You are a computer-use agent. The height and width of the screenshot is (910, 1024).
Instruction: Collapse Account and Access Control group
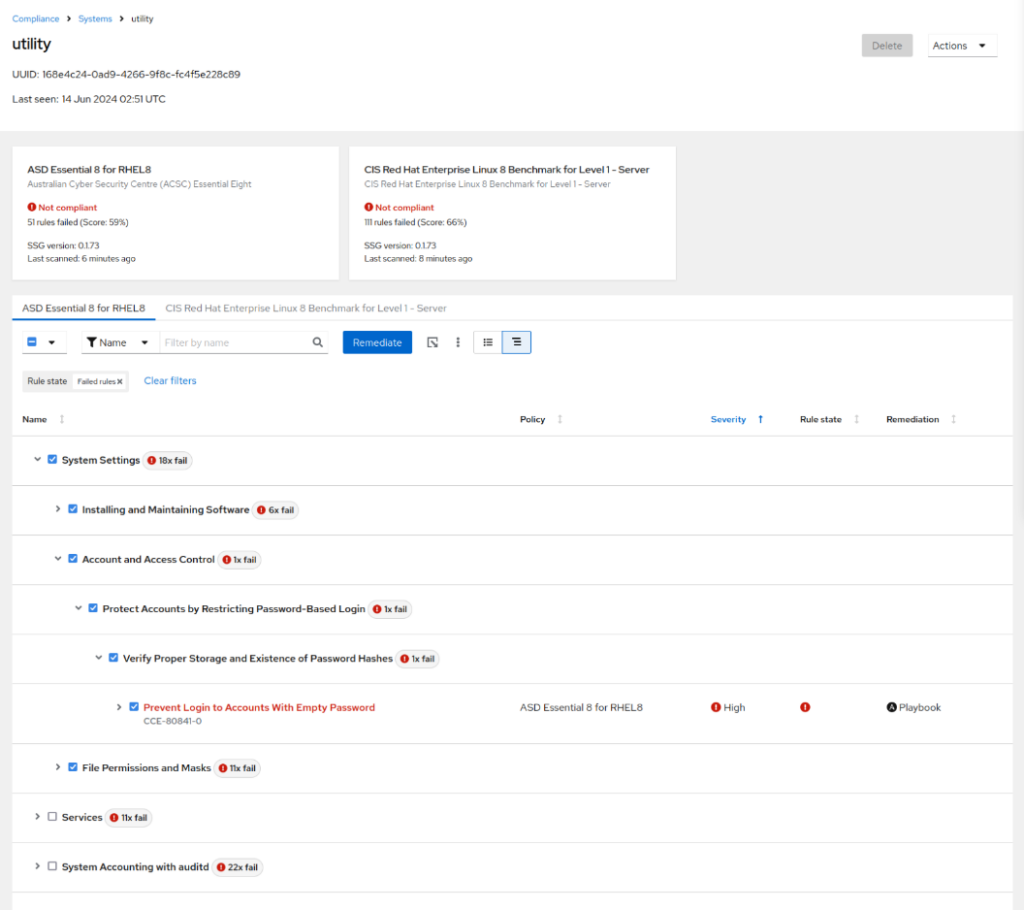pos(58,559)
